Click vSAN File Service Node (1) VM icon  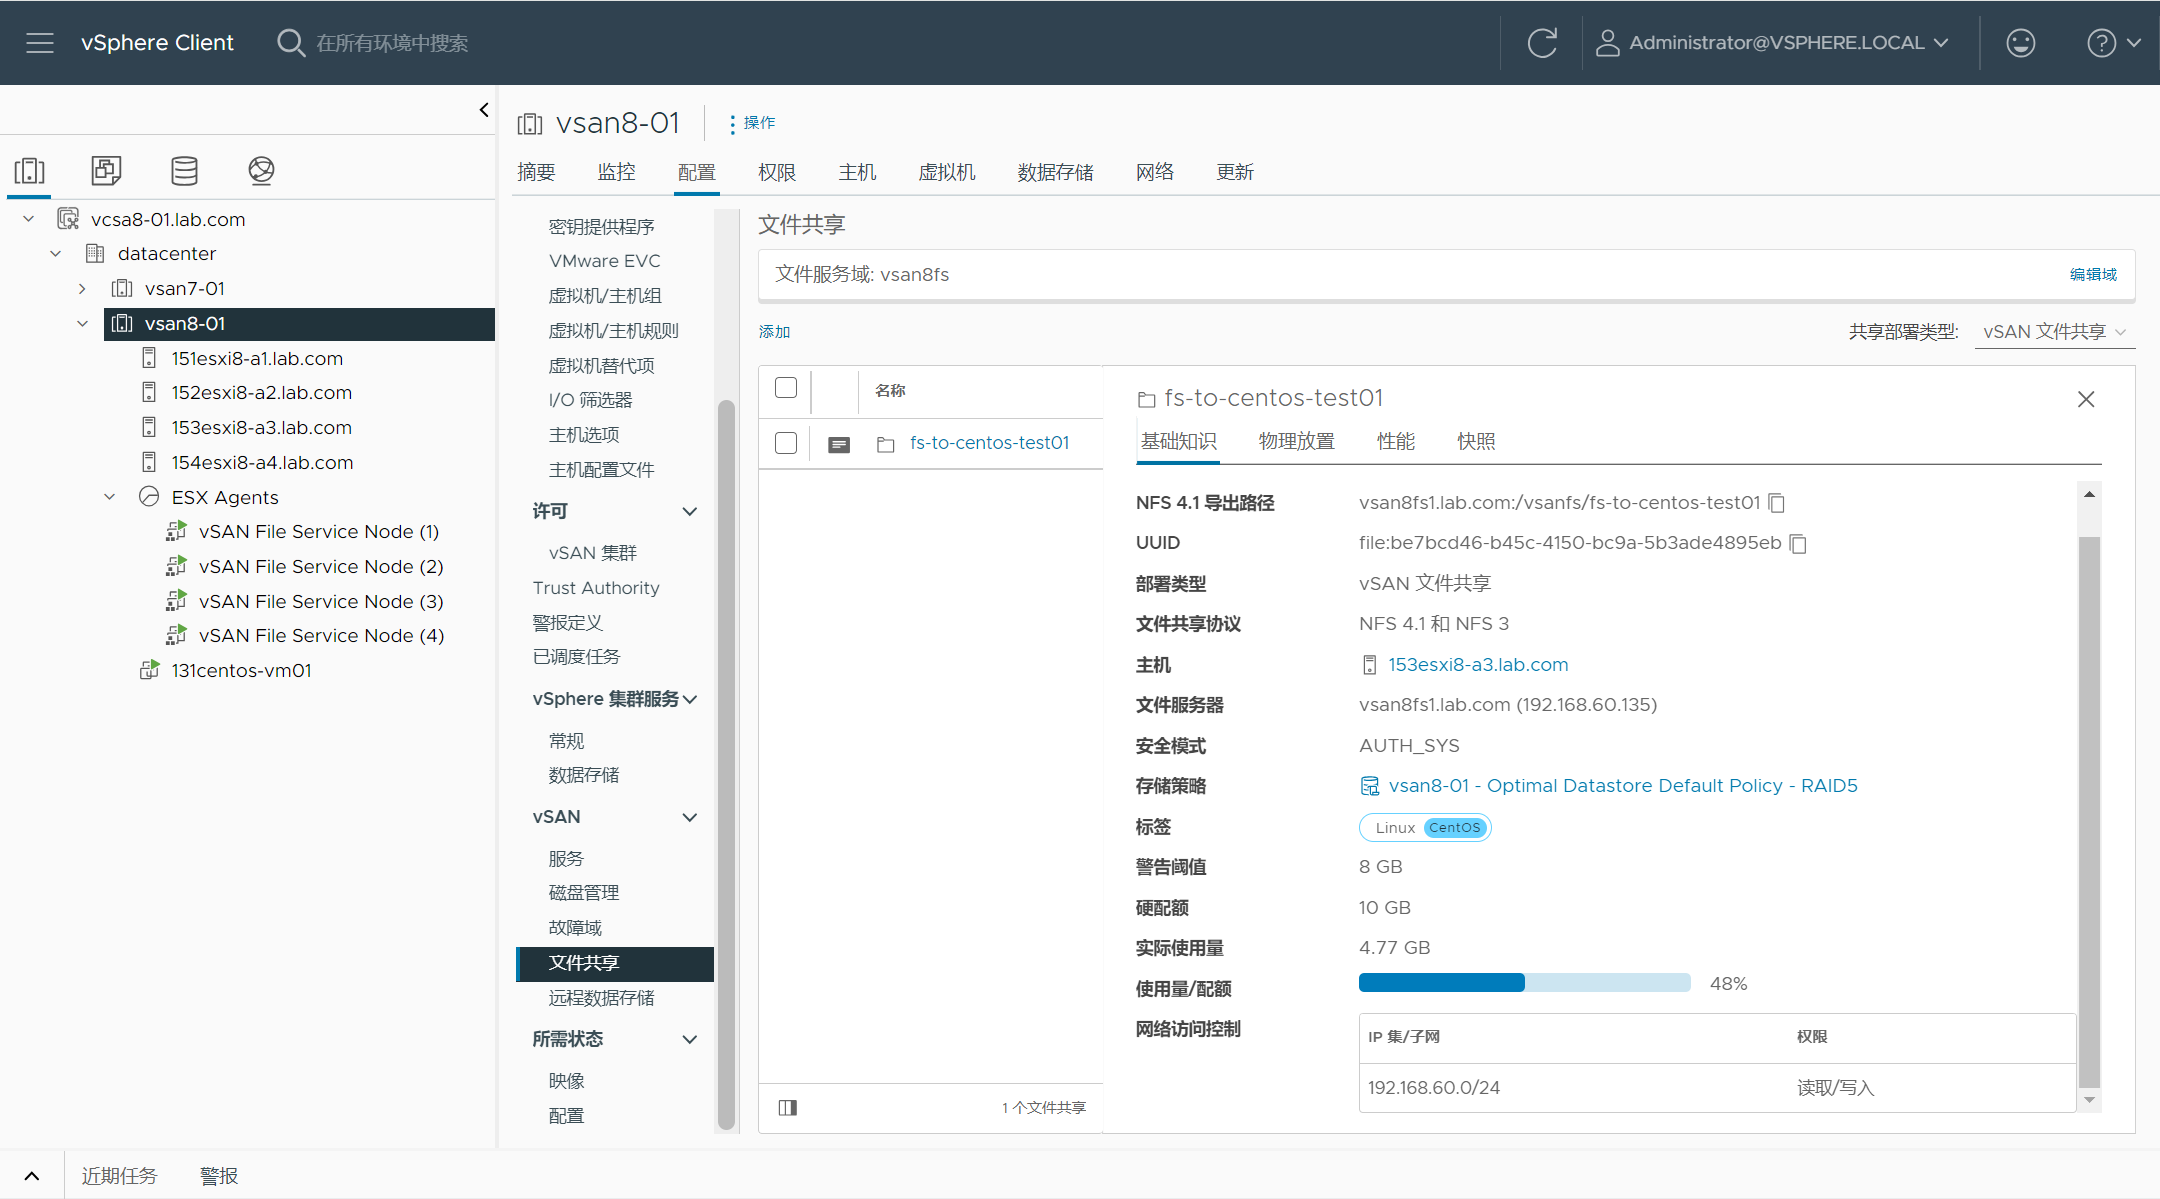pos(176,531)
